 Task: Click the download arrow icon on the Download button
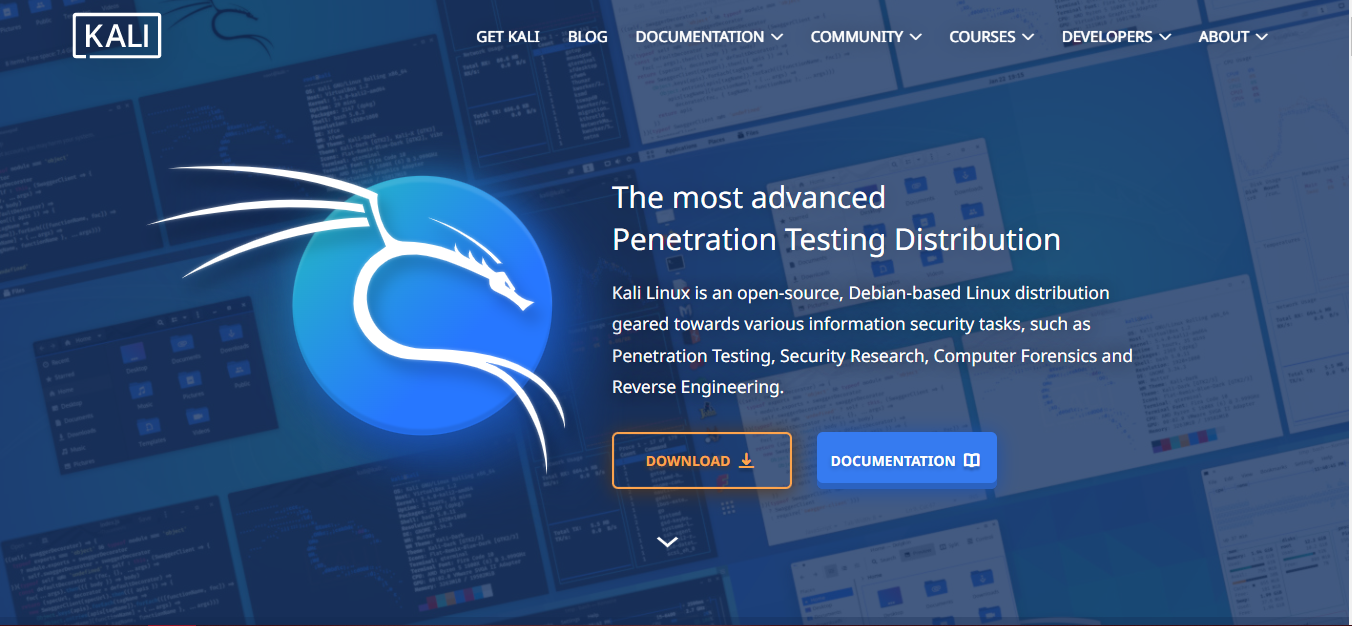pyautogui.click(x=746, y=460)
